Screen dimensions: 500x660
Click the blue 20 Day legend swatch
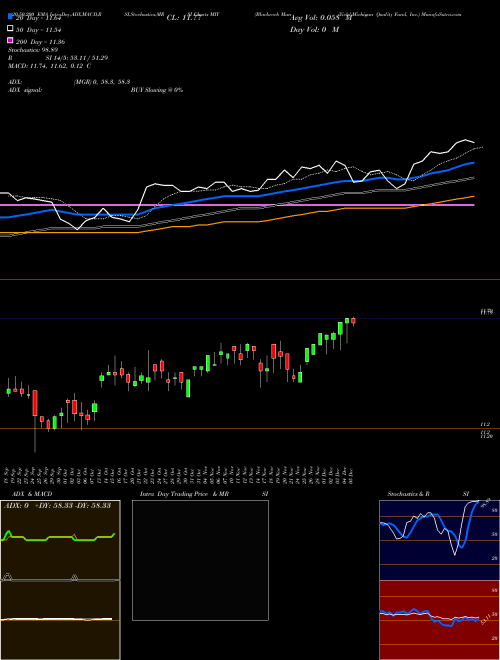[10, 17]
